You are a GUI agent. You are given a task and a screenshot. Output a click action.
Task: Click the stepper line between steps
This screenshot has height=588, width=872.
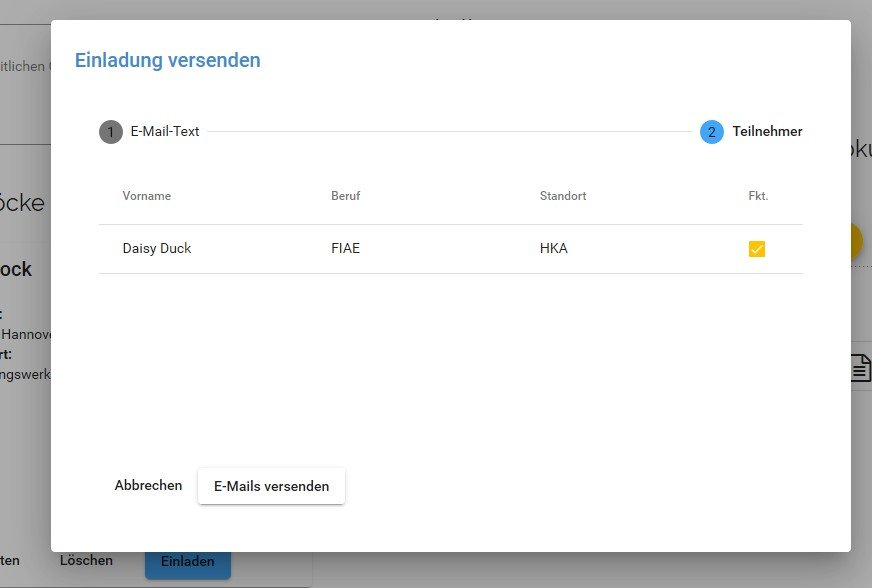[450, 132]
